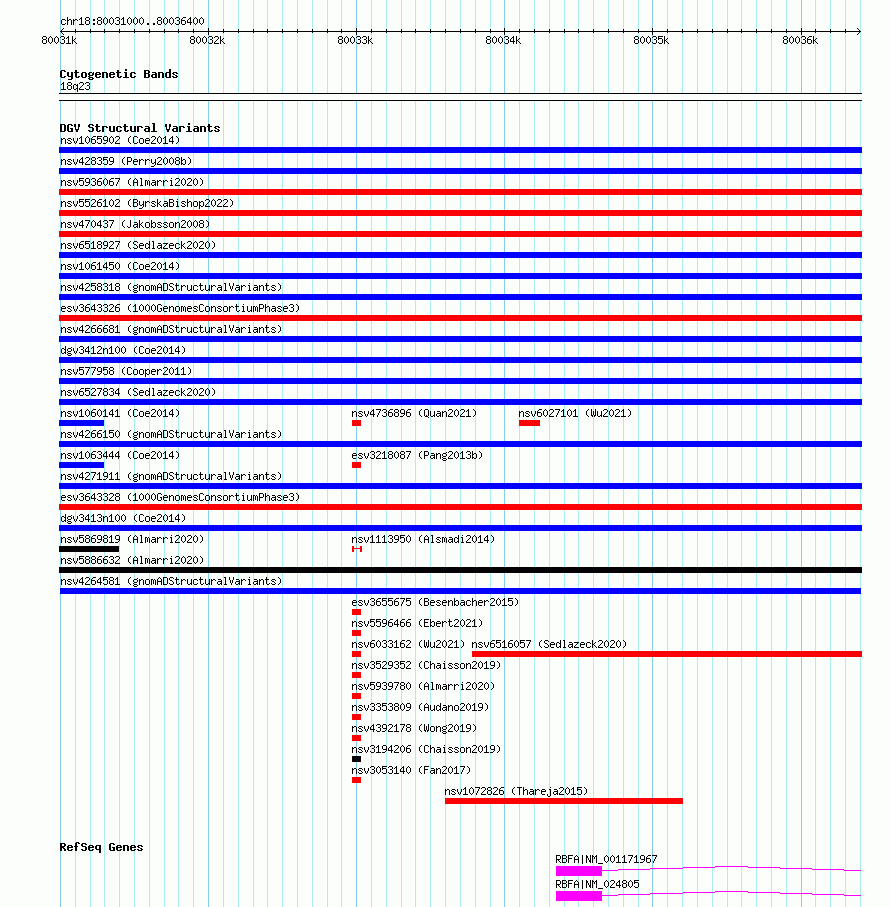Open nsv4264581 gnomAD variant label

coord(171,581)
